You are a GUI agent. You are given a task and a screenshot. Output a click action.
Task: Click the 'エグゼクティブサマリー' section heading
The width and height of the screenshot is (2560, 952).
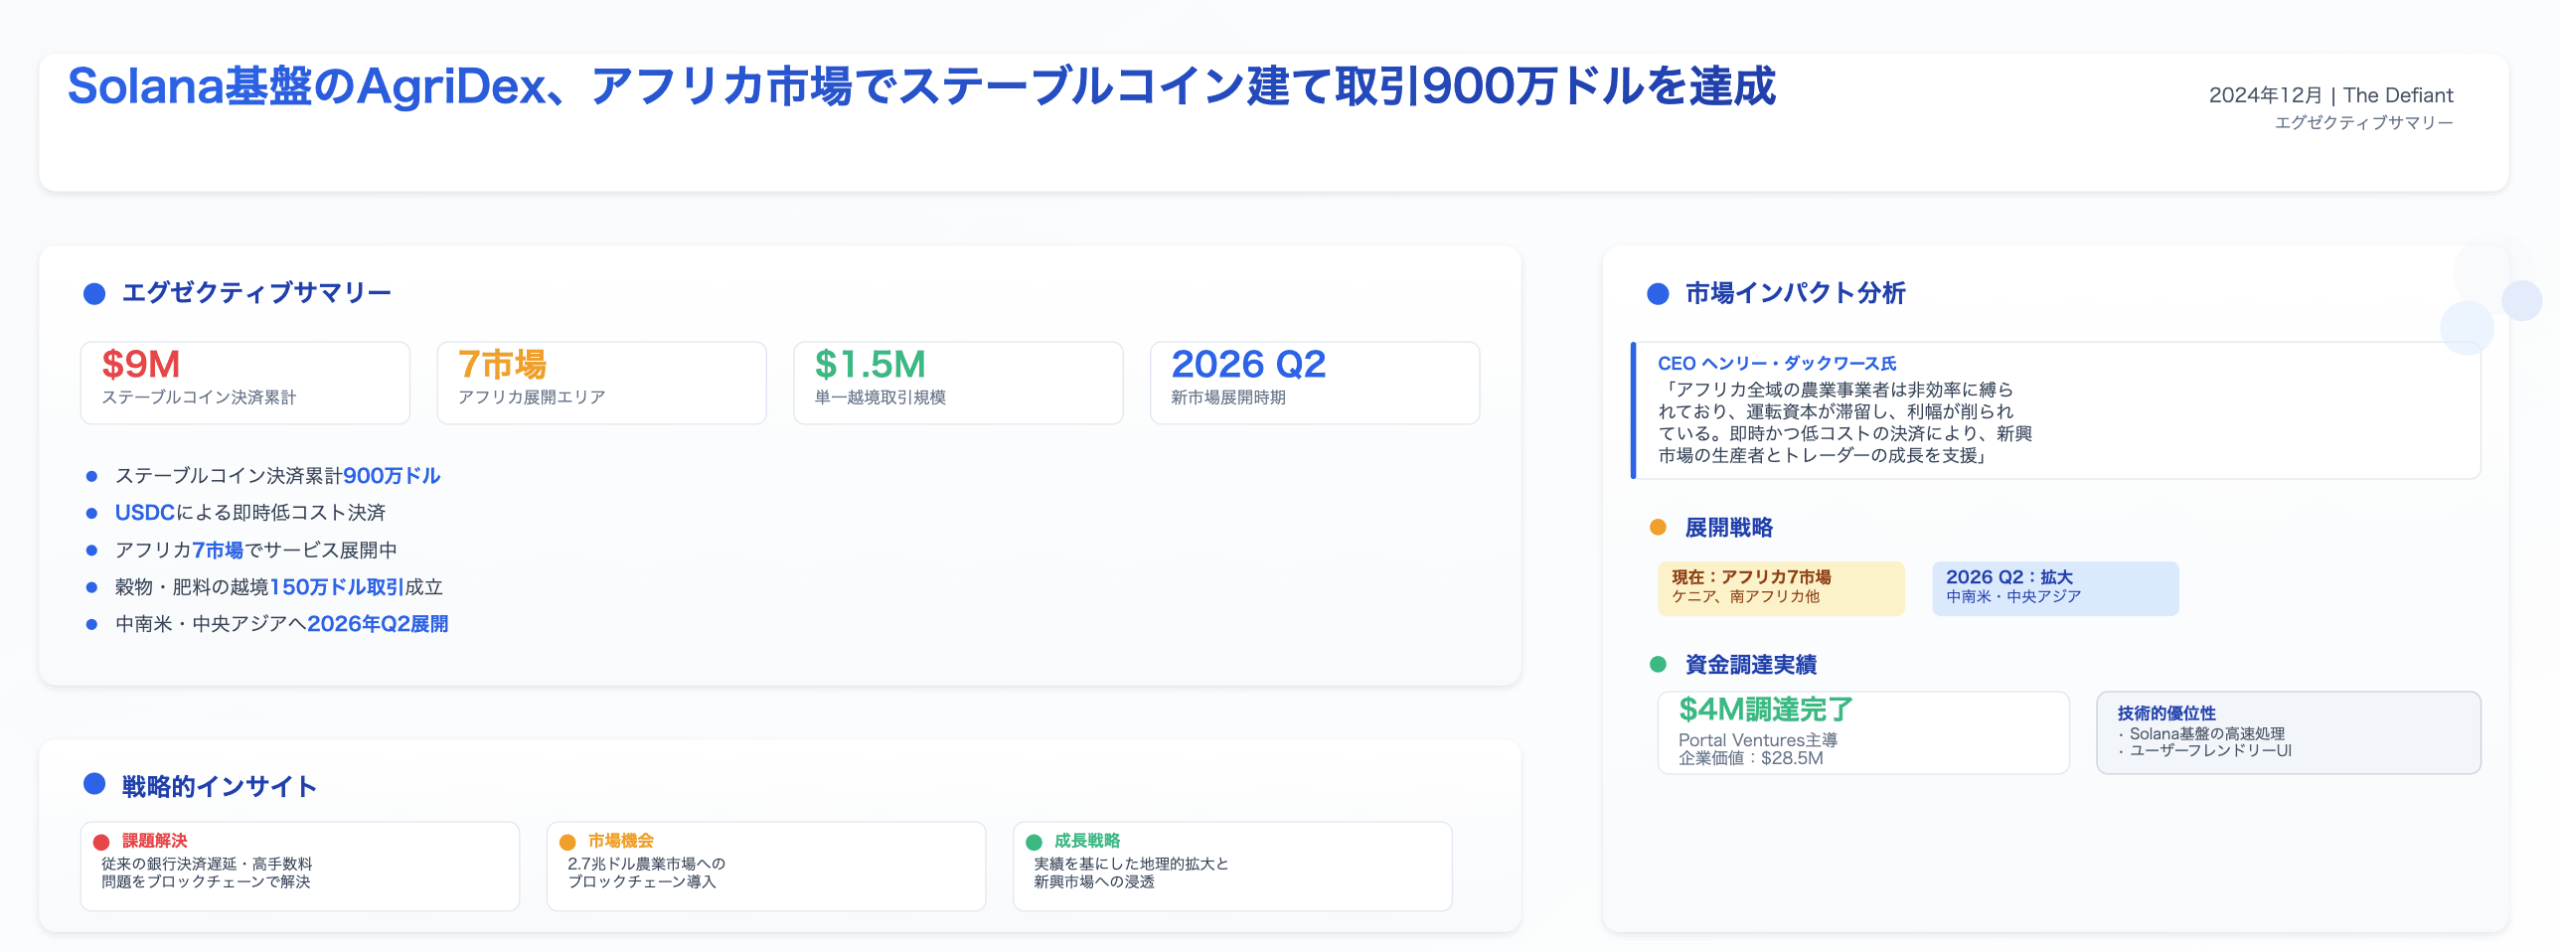click(x=256, y=293)
